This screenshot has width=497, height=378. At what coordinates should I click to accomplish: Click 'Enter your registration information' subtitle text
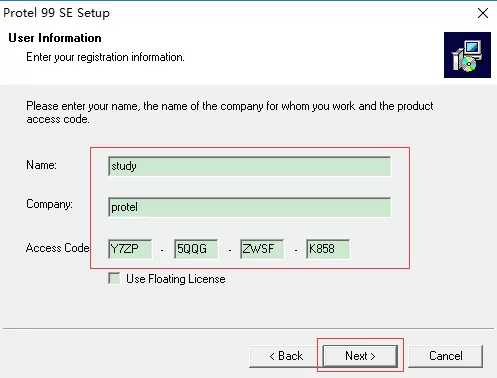105,57
